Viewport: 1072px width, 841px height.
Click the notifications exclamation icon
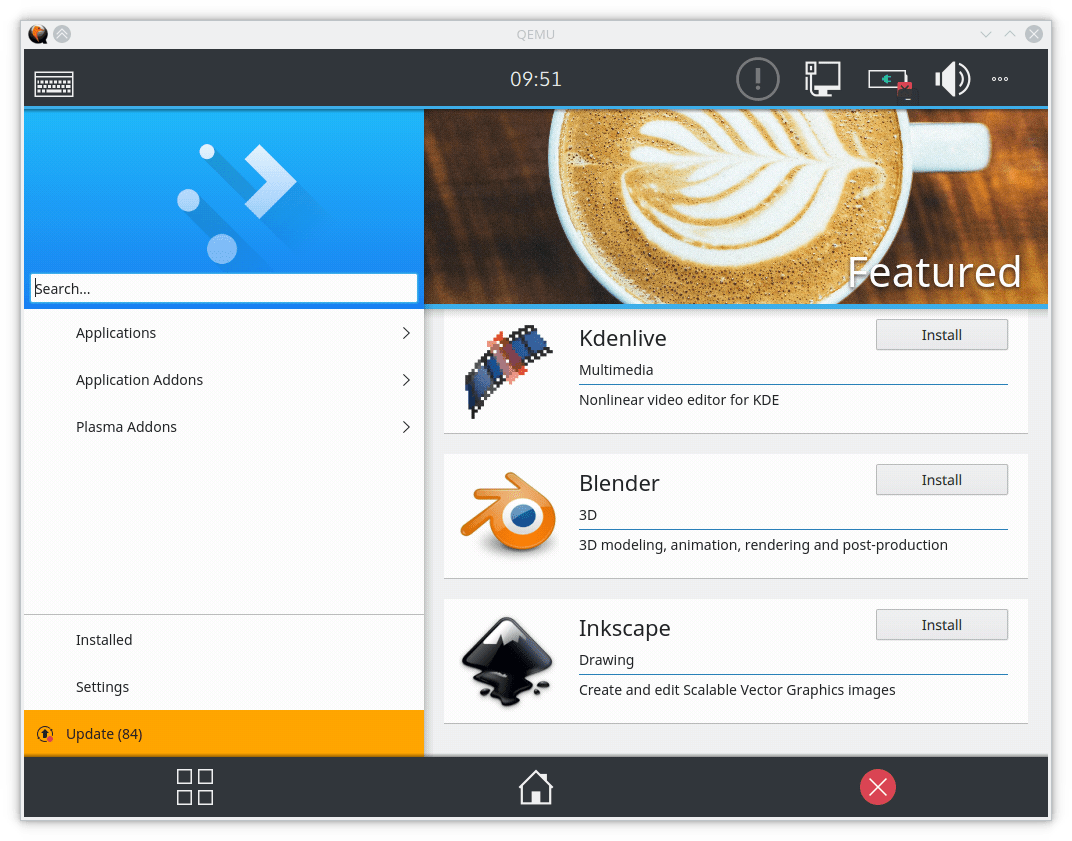pos(758,79)
